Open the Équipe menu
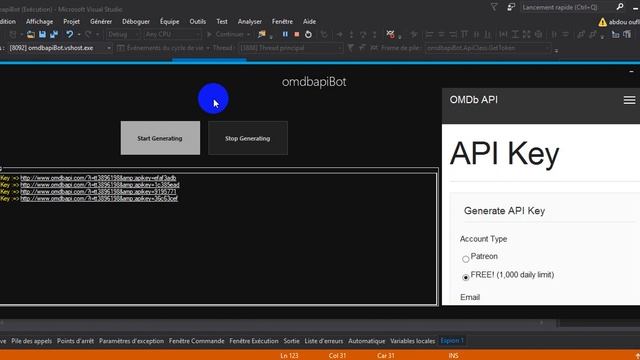The height and width of the screenshot is (360, 640). click(169, 22)
